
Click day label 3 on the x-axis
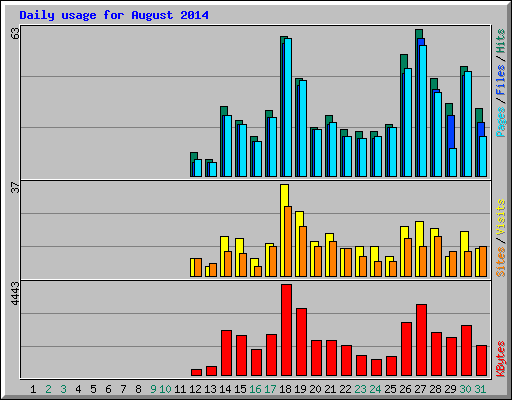tap(63, 389)
